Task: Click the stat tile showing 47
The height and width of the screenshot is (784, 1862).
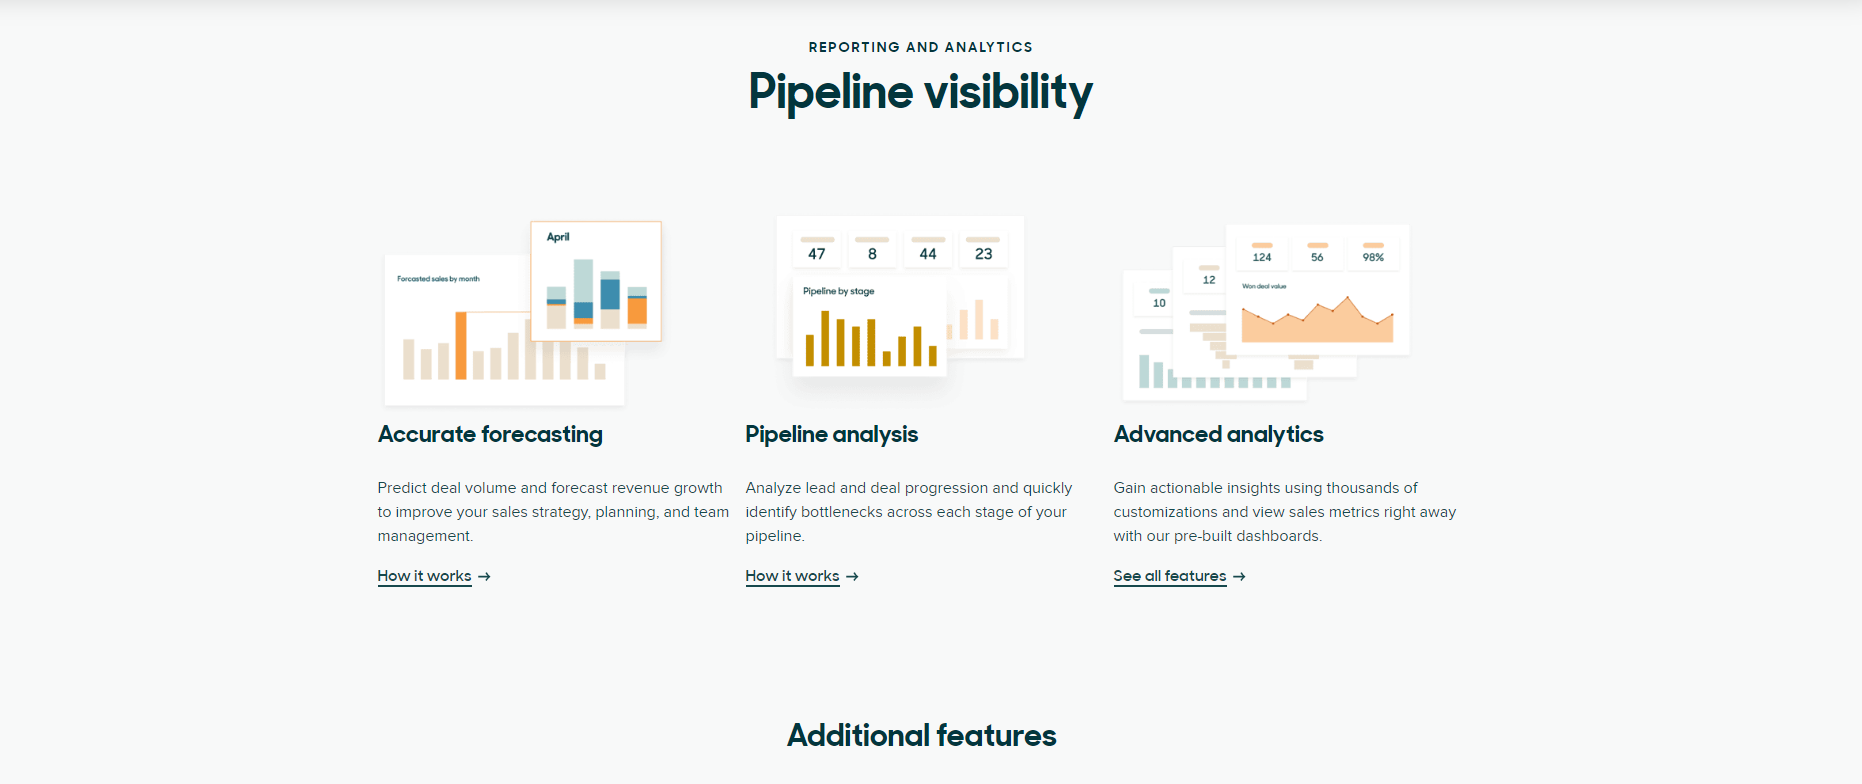Action: [x=817, y=250]
